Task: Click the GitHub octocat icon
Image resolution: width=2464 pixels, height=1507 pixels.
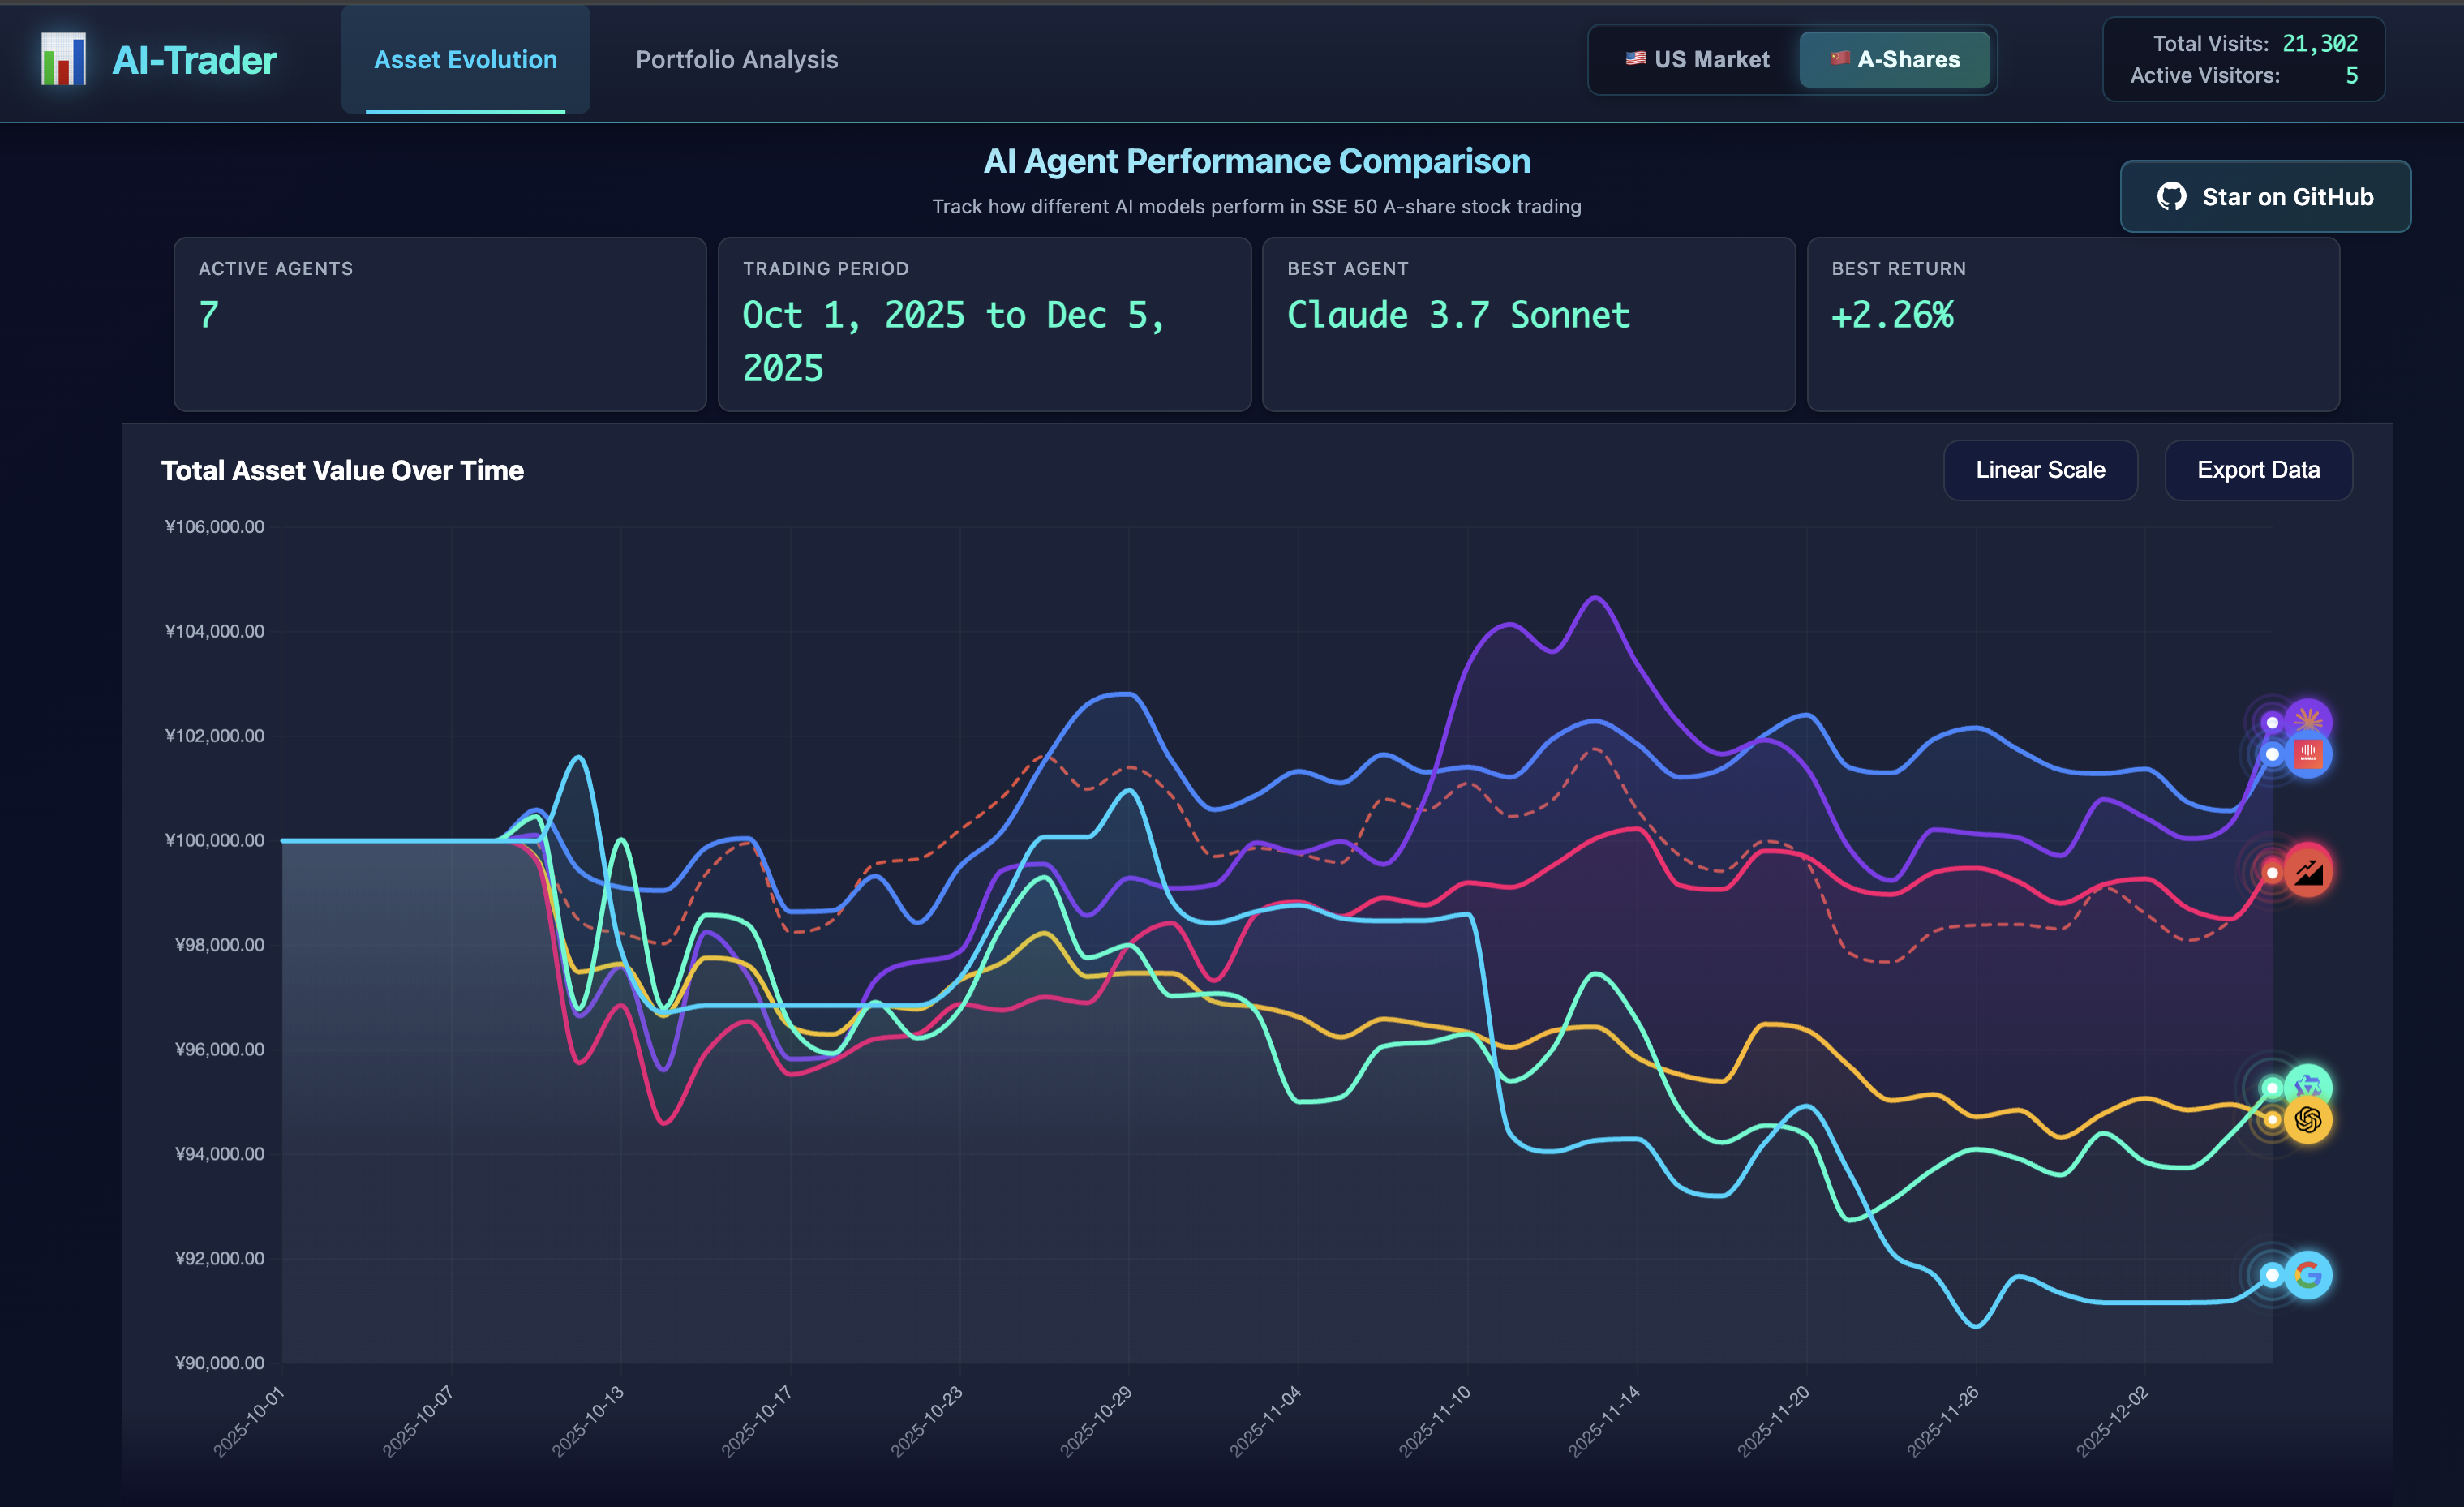Action: pos(2171,197)
